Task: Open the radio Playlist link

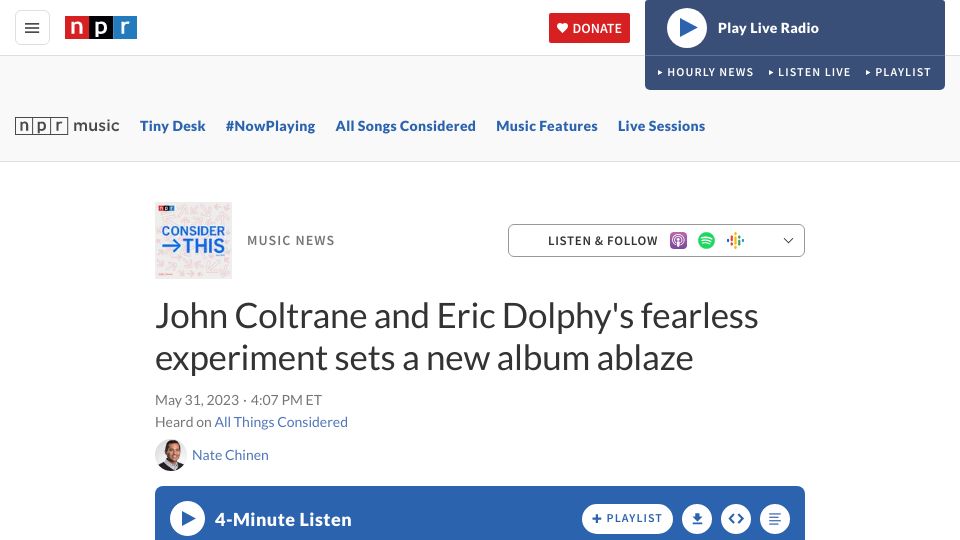Action: click(898, 72)
